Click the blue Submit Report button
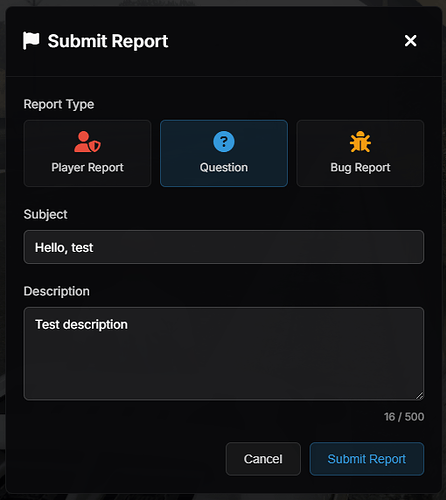This screenshot has height=500, width=446. (367, 459)
